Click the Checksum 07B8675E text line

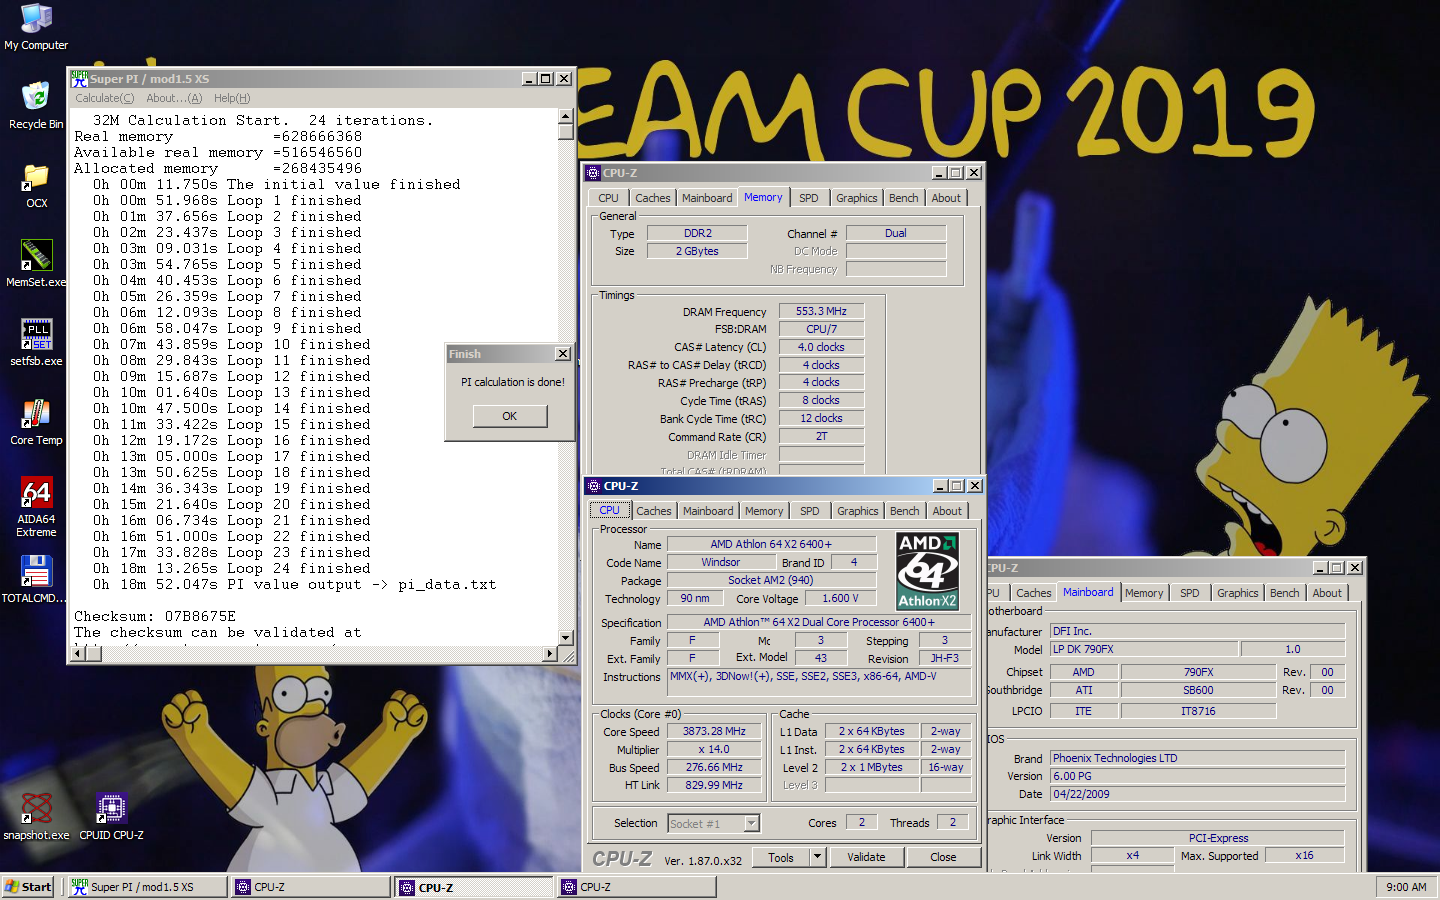click(155, 616)
